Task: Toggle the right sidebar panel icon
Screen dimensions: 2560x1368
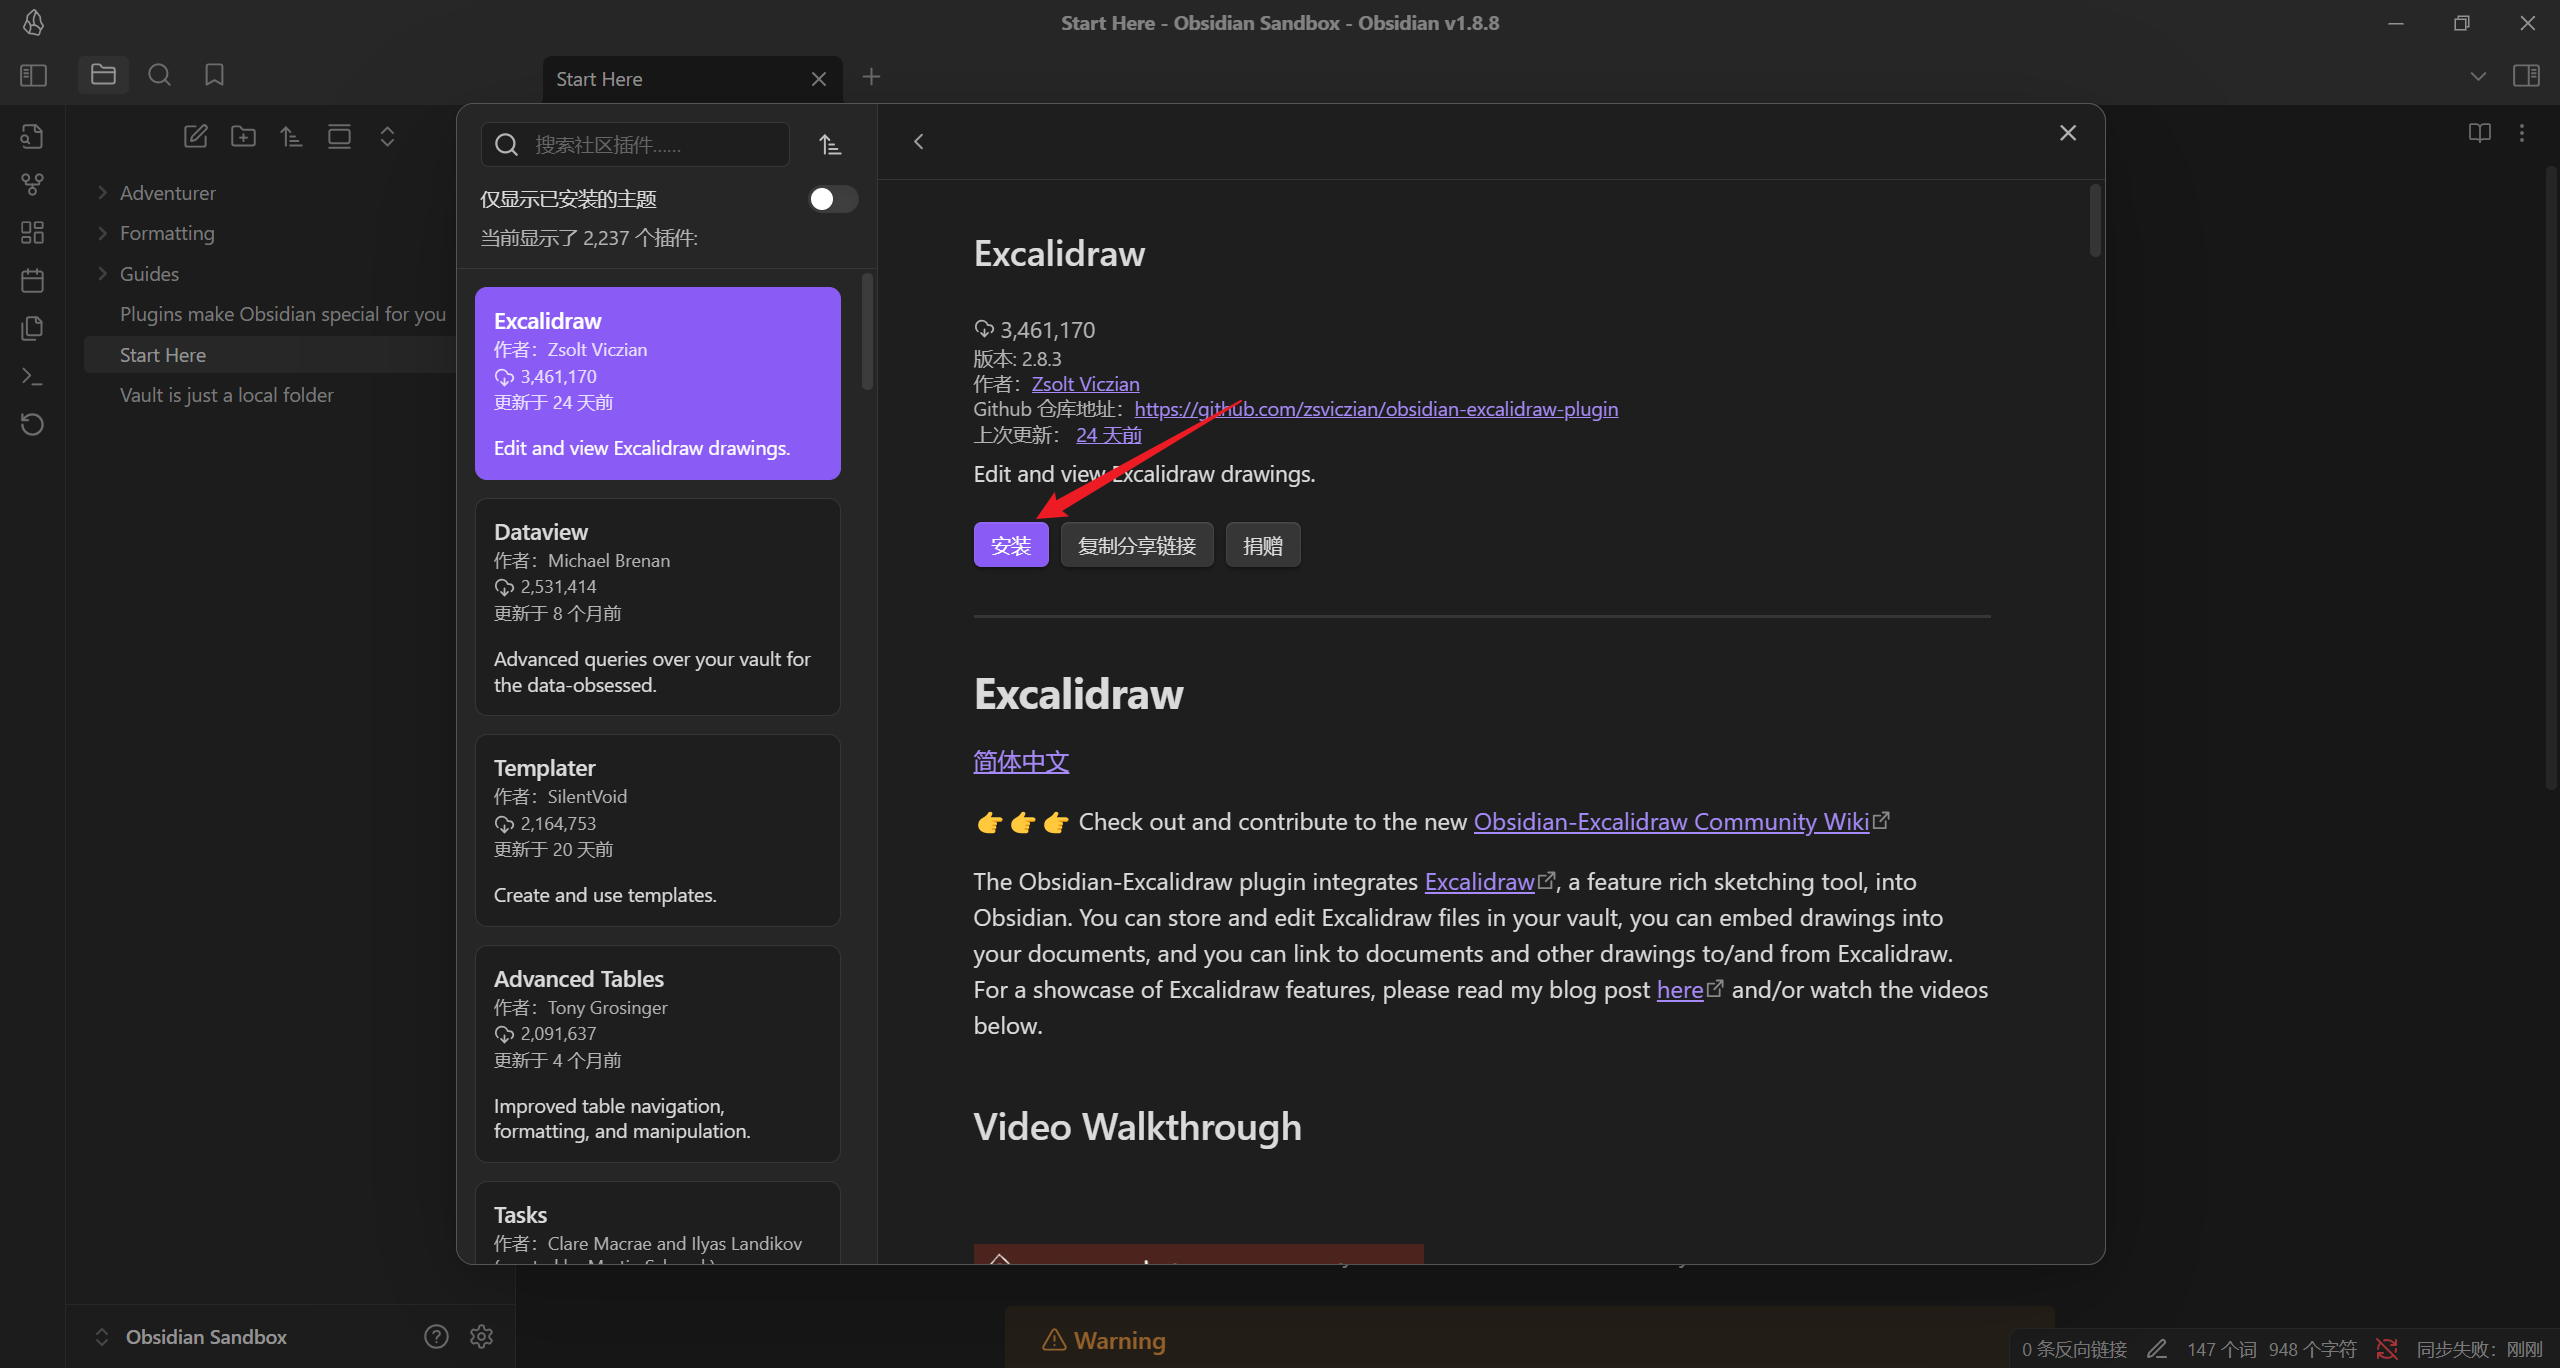Action: click(x=2526, y=76)
